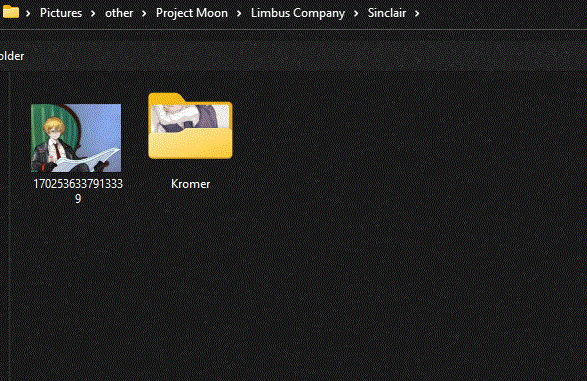
Task: Open the 'other' breadcrumb folder
Action: pos(119,13)
